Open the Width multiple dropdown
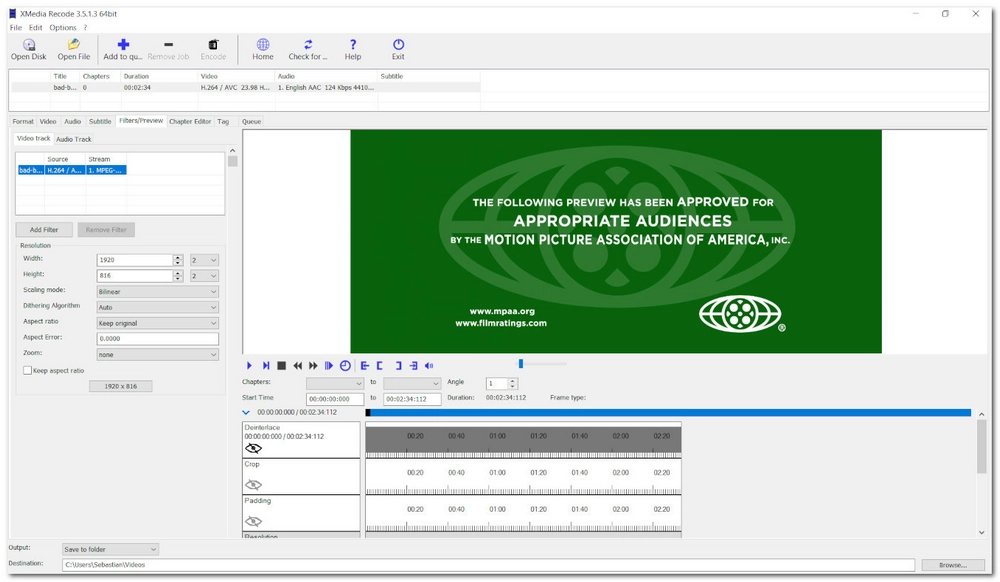The height and width of the screenshot is (582, 1000). [204, 260]
